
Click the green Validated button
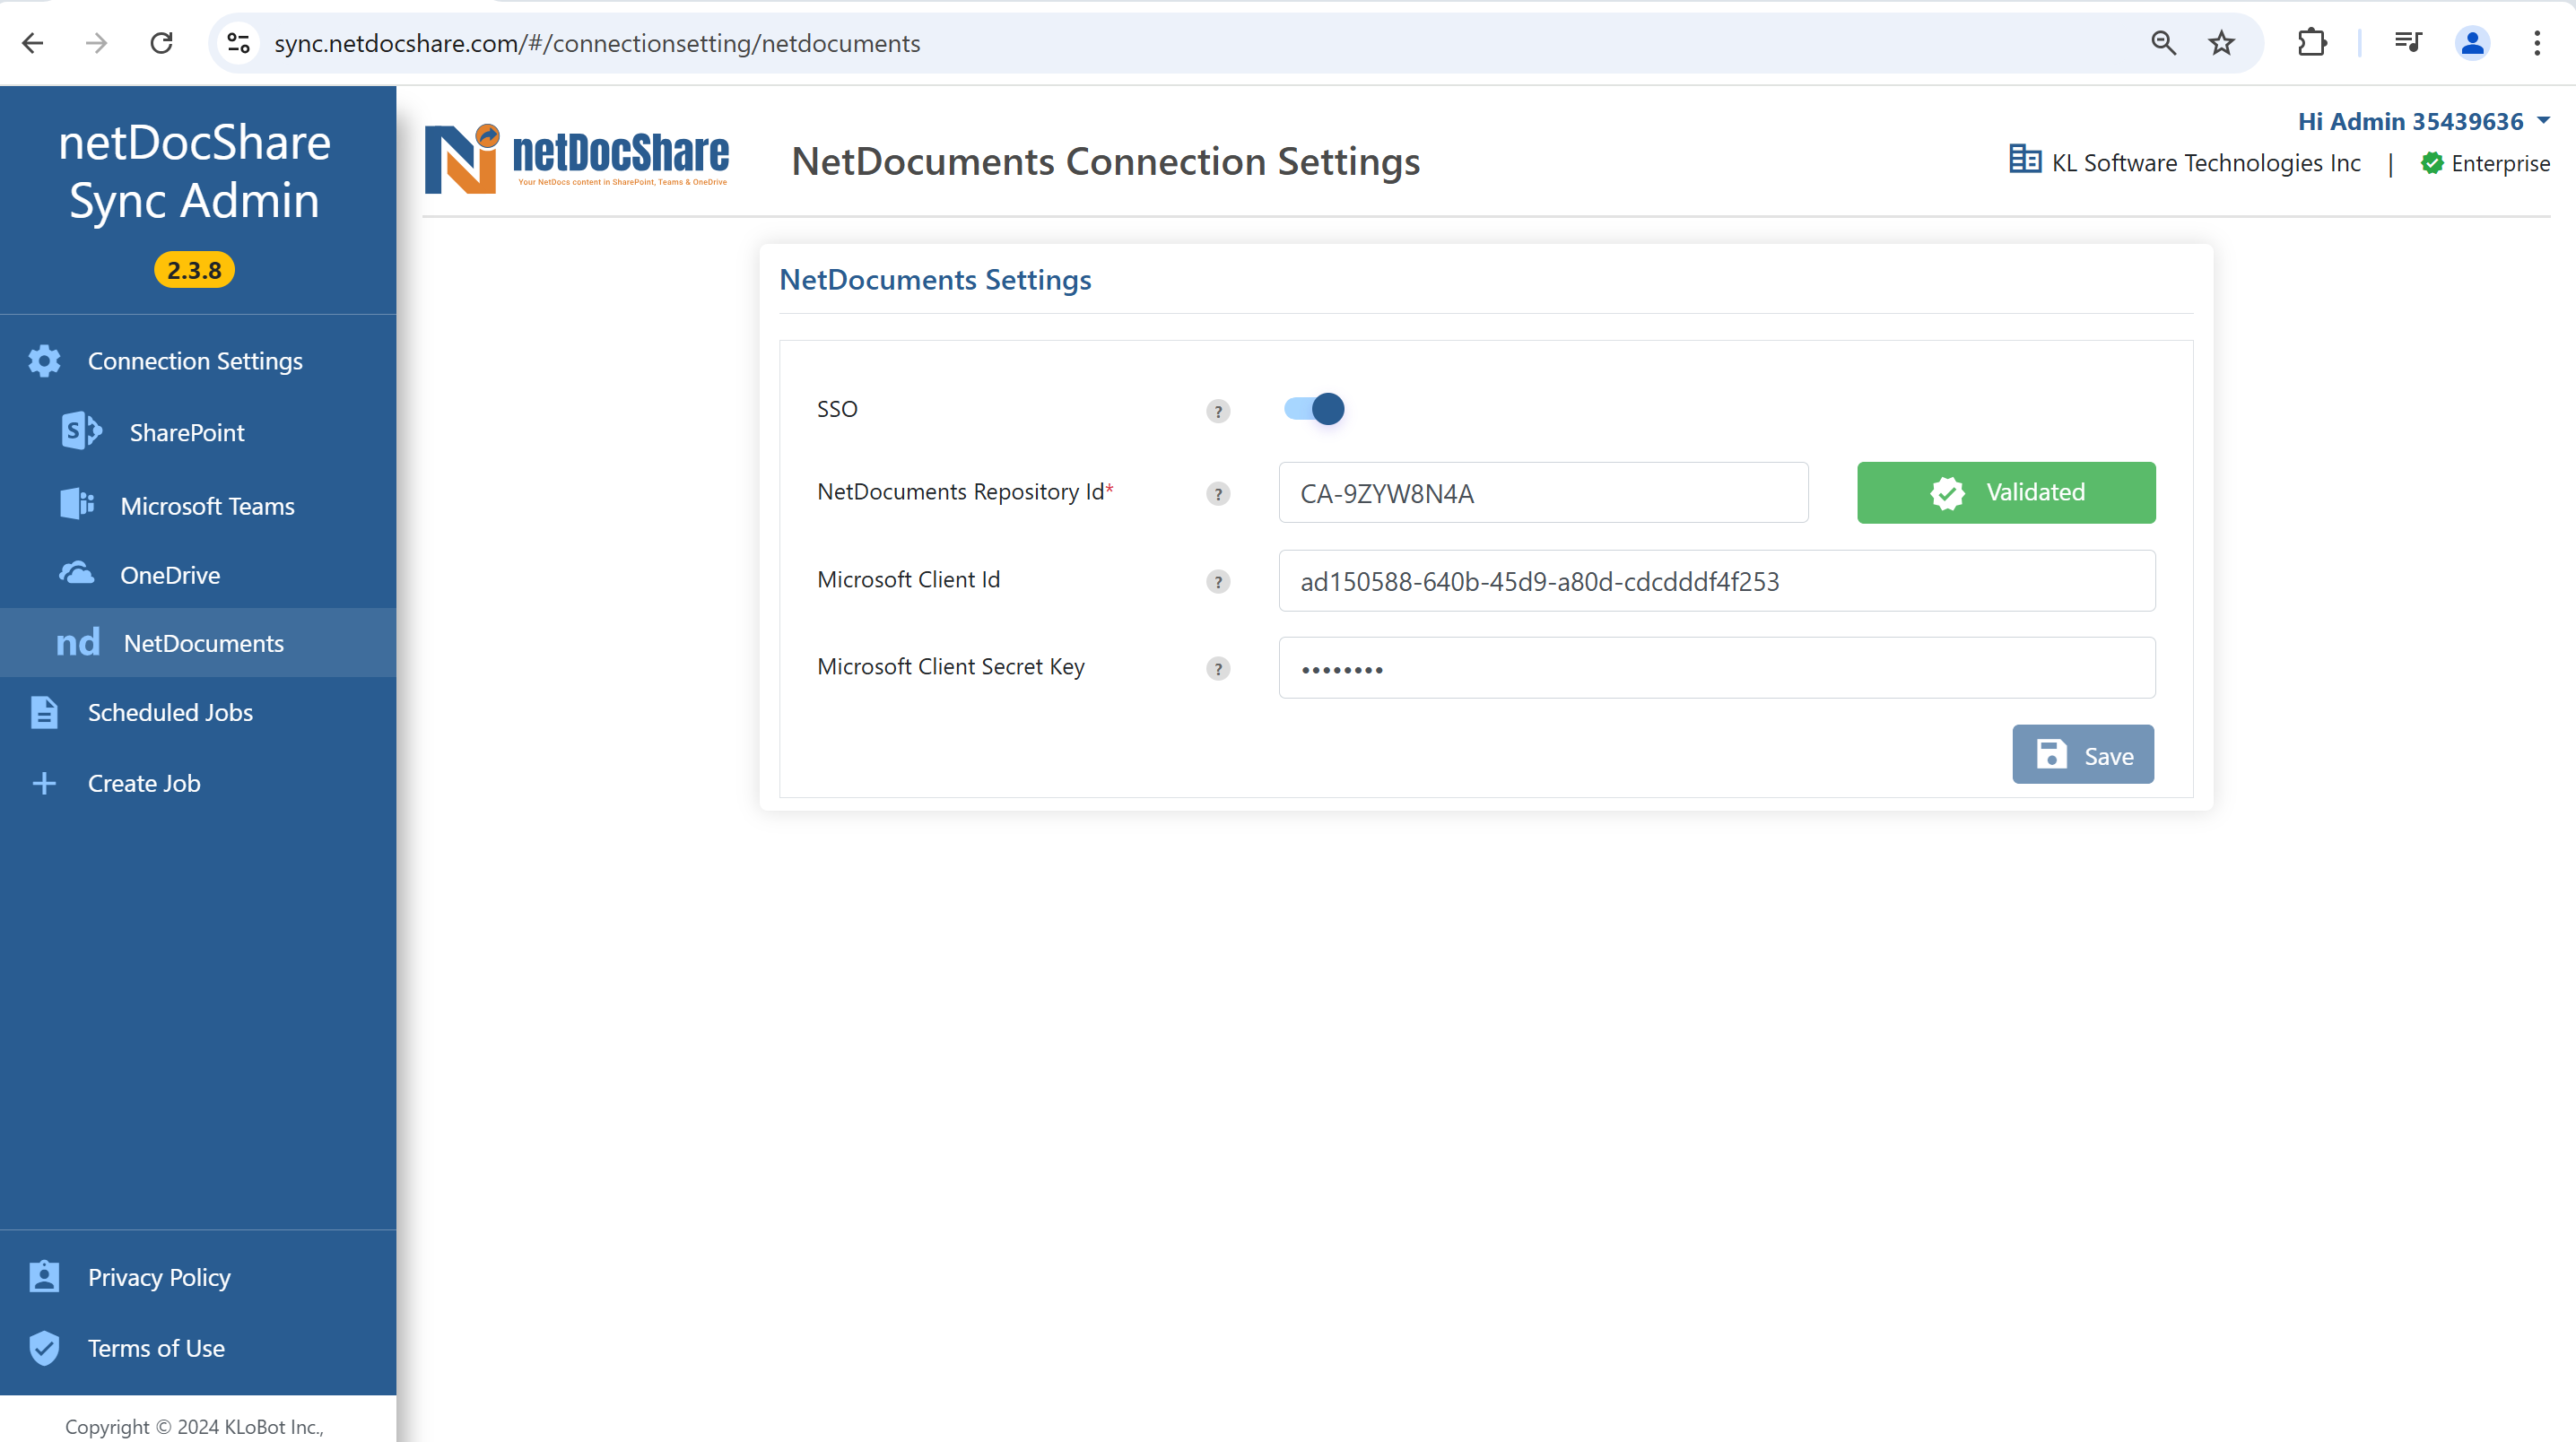2006,492
